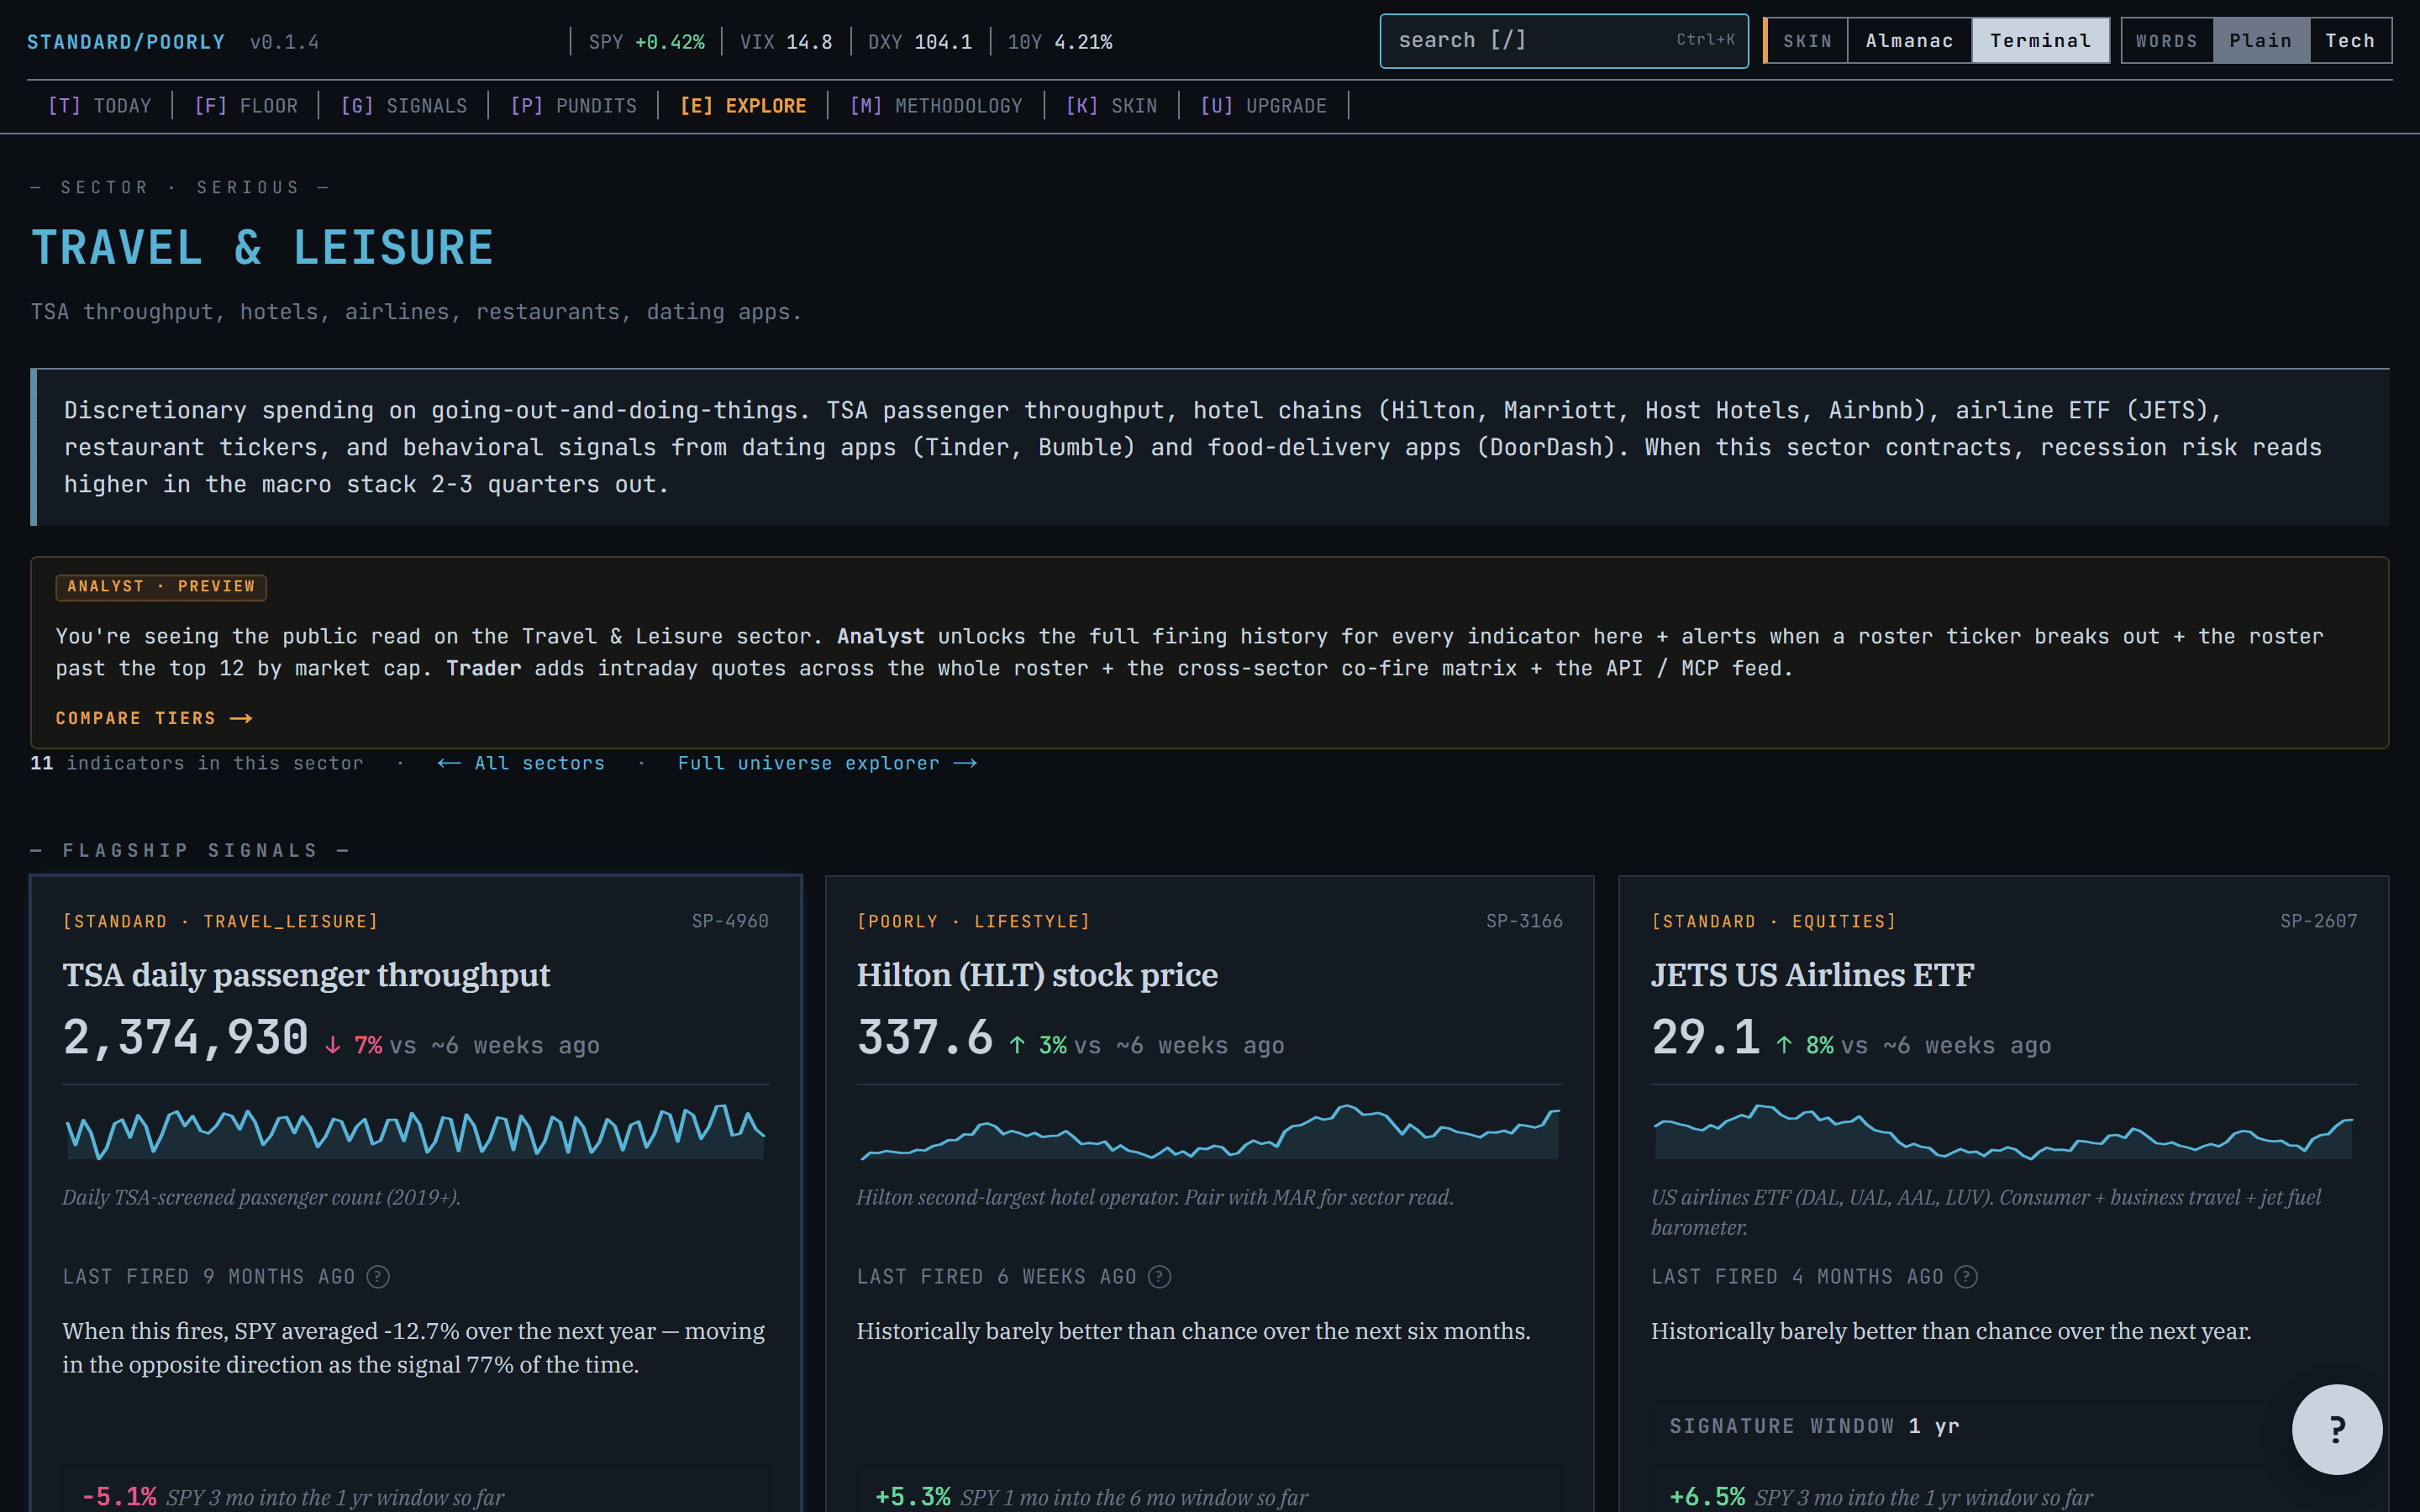
Task: Click the Travel & Leisure heading
Action: (262, 248)
